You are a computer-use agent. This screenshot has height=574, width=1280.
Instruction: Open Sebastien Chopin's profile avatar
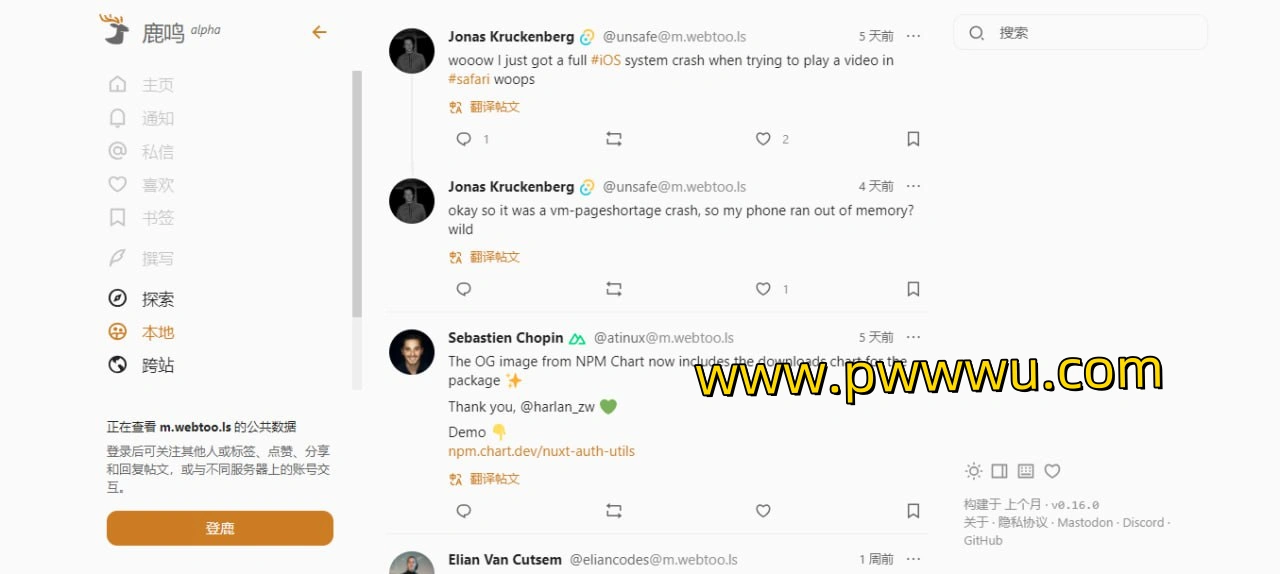pyautogui.click(x=412, y=352)
